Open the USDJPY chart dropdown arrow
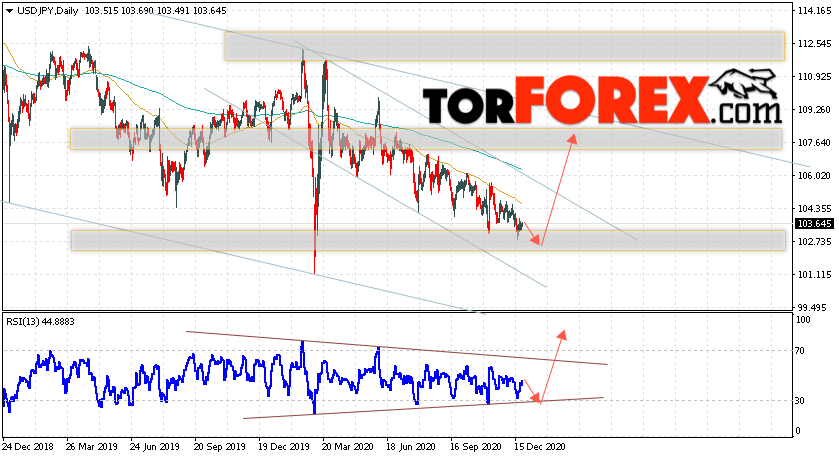The height and width of the screenshot is (458, 839). 10,11
